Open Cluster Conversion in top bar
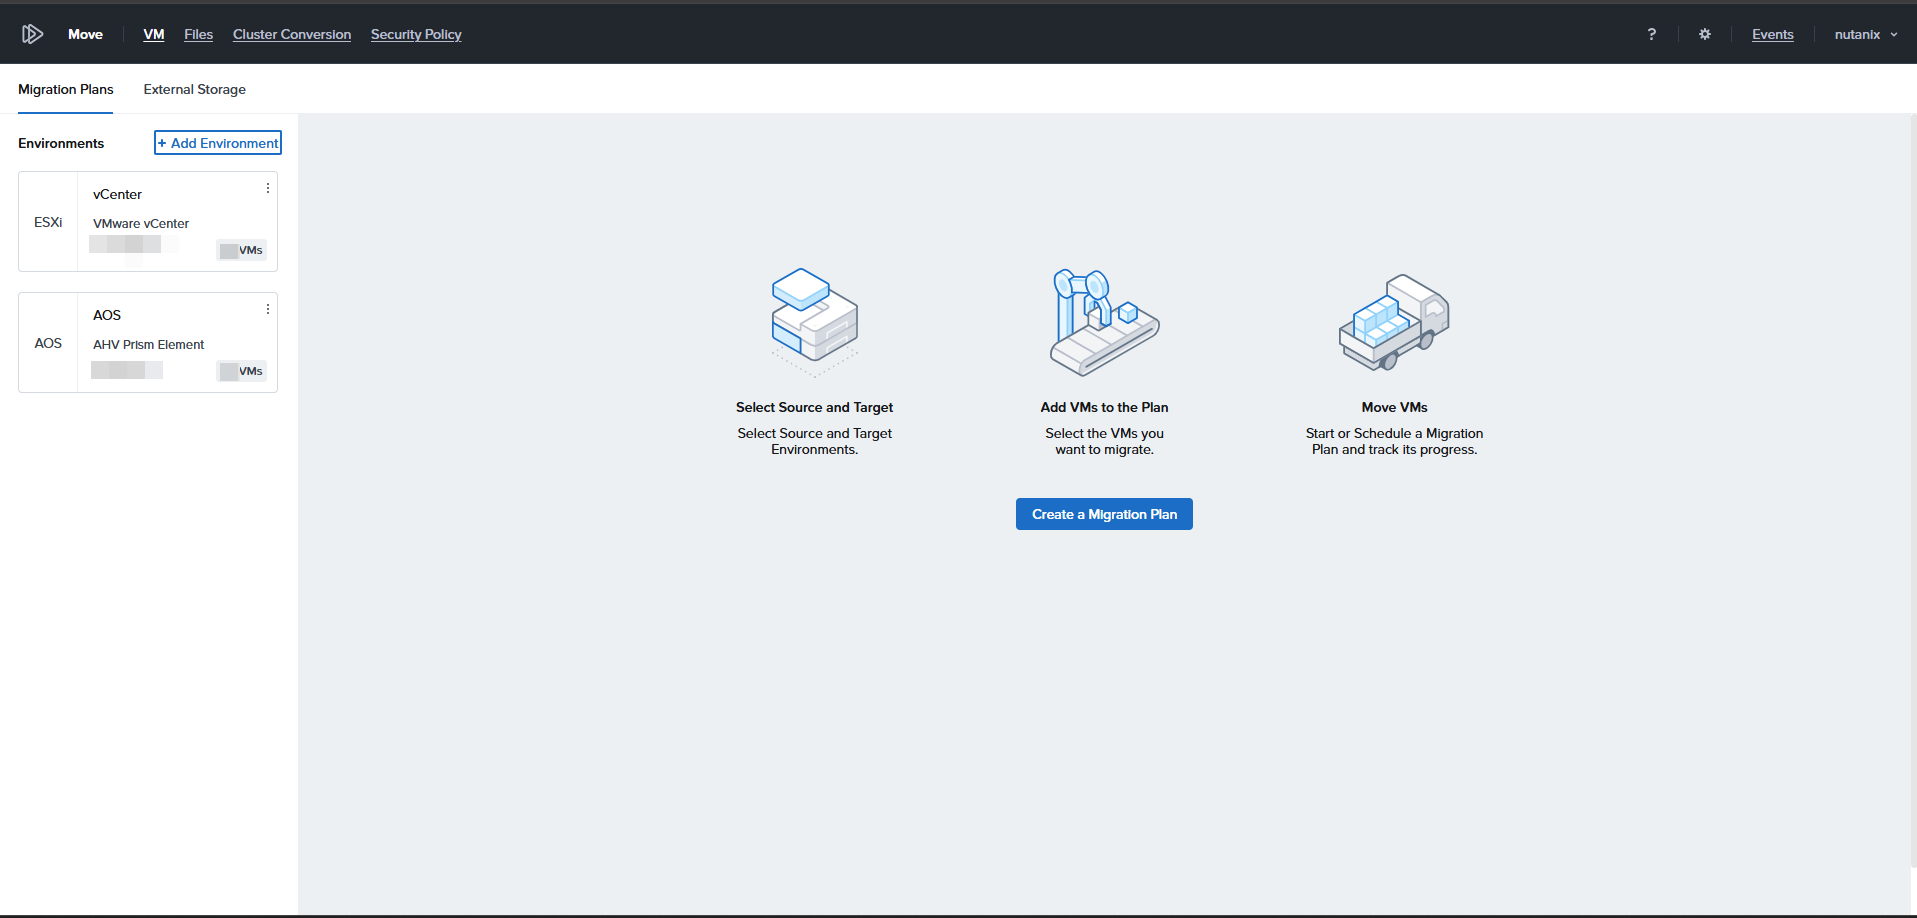Image resolution: width=1917 pixels, height=918 pixels. 292,34
